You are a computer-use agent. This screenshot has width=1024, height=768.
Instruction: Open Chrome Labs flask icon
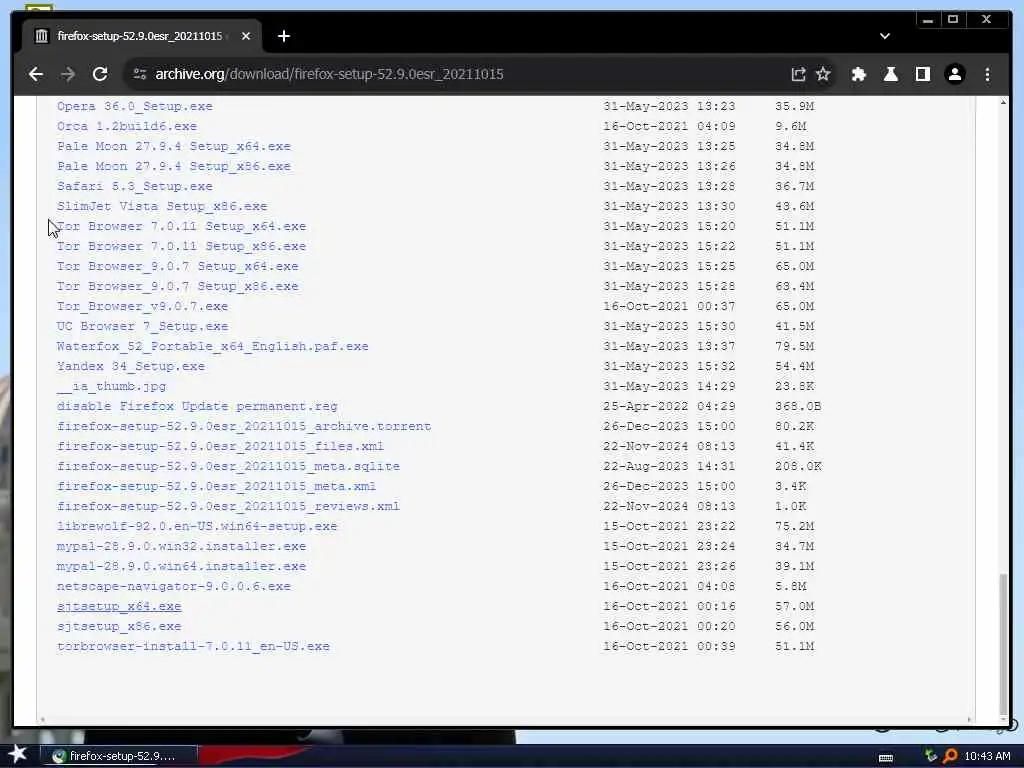tap(891, 74)
